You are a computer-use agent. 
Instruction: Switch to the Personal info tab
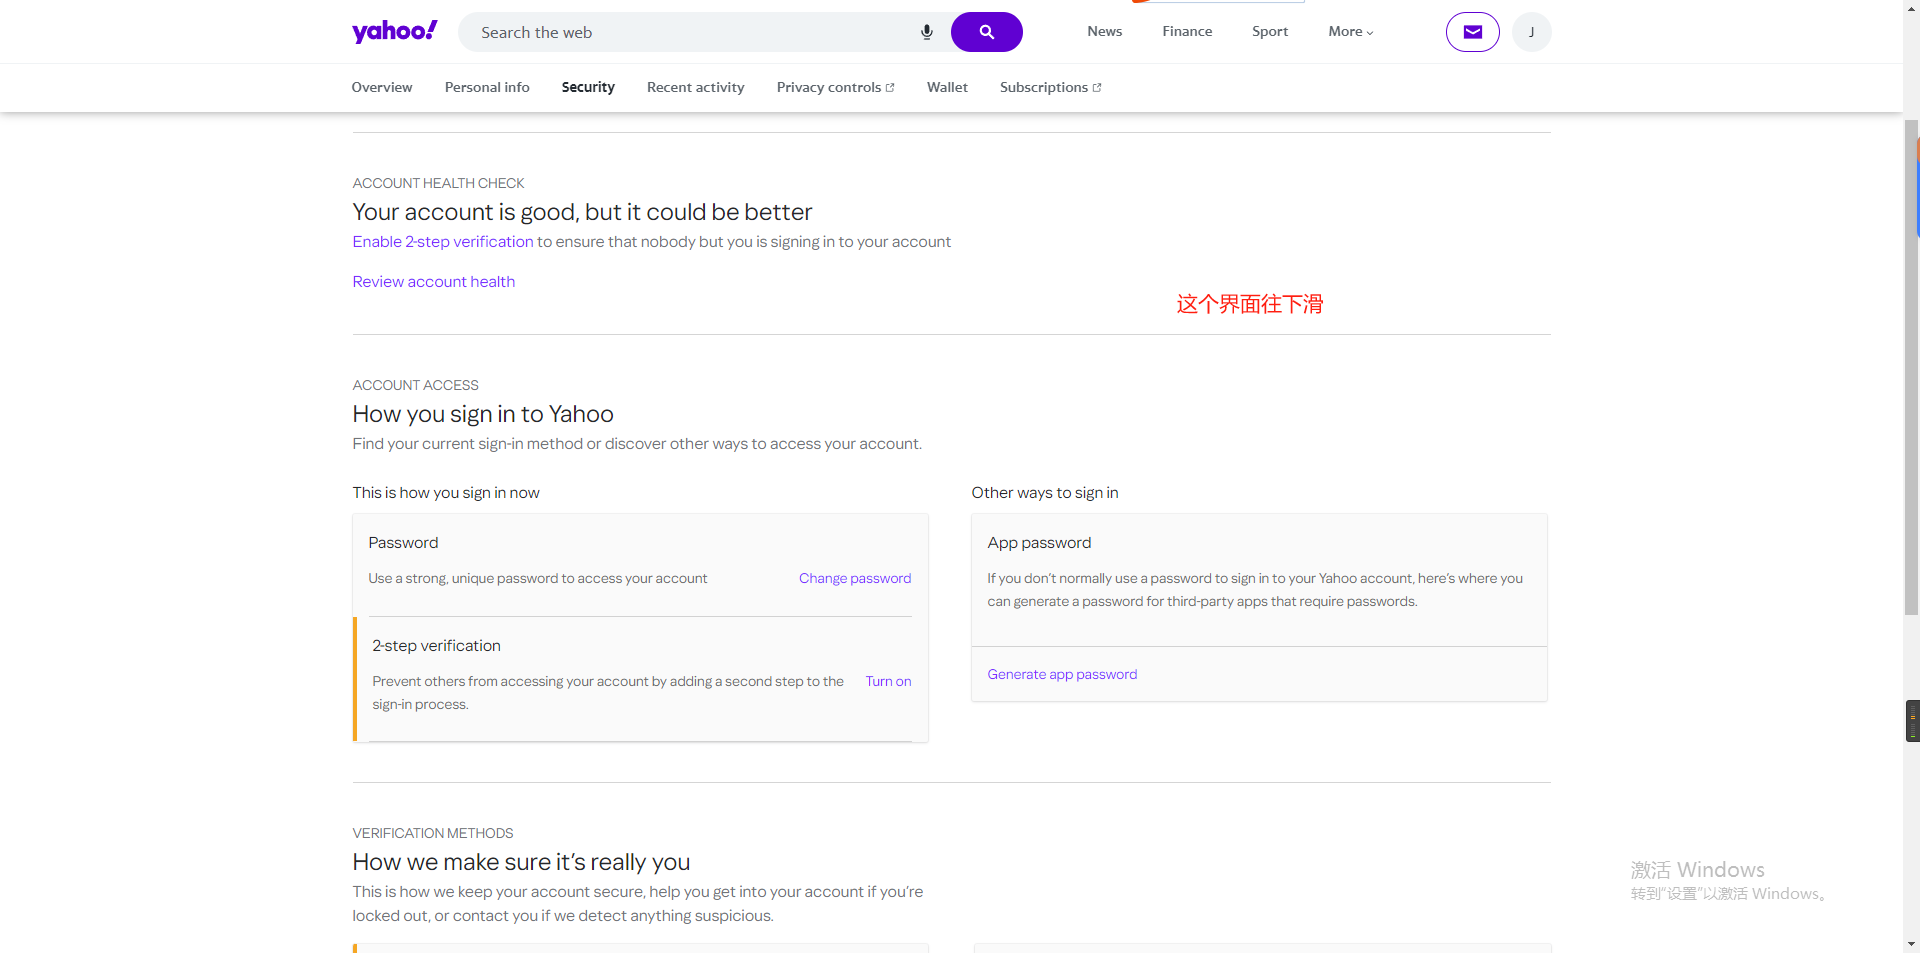[x=487, y=87]
